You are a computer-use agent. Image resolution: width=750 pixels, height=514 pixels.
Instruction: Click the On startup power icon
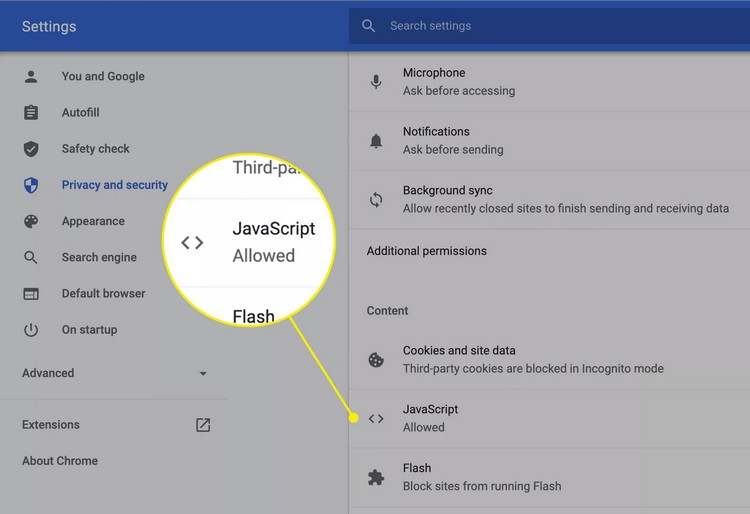(31, 330)
